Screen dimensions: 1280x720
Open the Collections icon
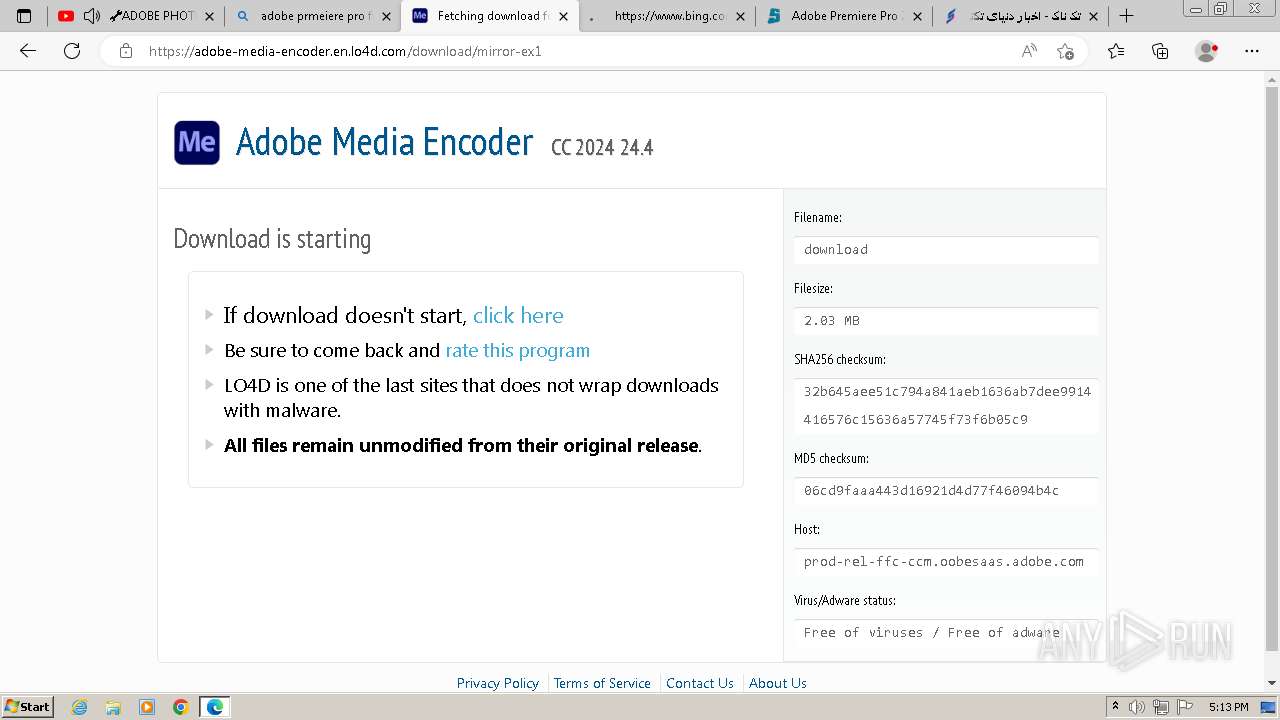[1160, 51]
